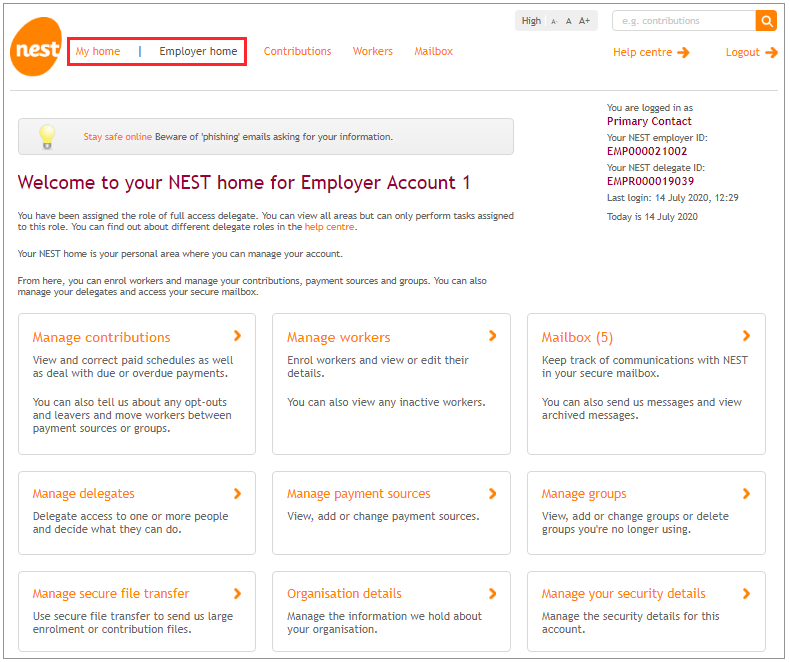Open the Manage groups heading link
Screen dimensions: 790x662
584,494
